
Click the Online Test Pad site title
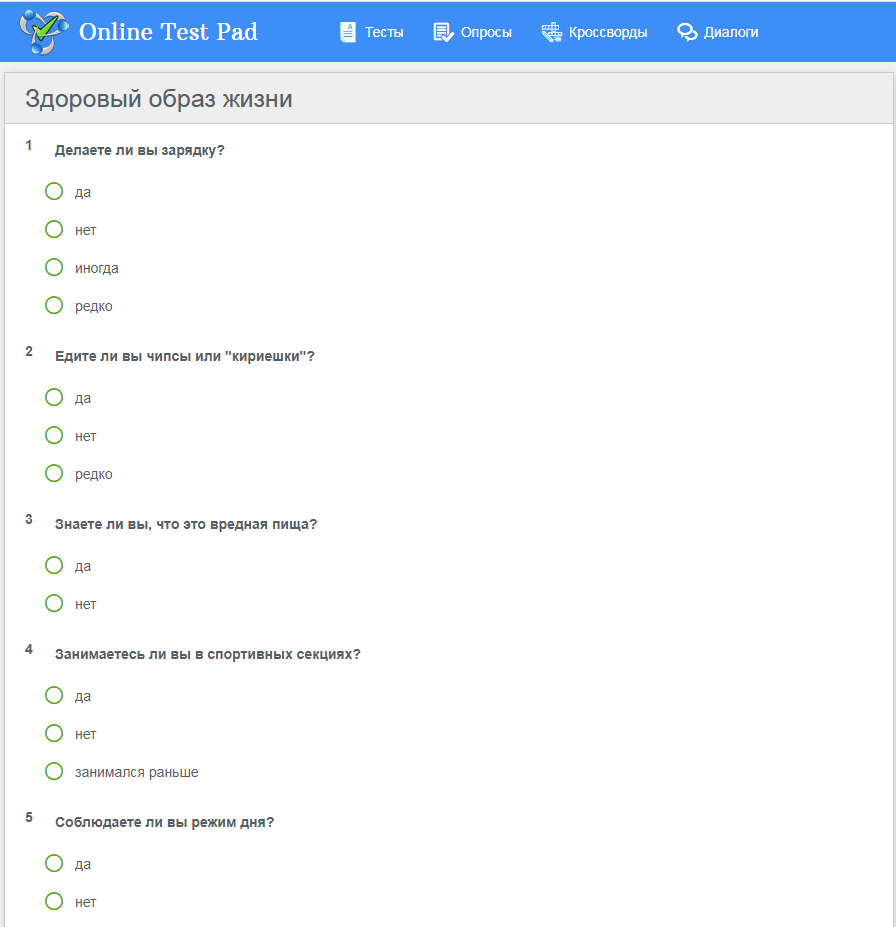point(168,32)
